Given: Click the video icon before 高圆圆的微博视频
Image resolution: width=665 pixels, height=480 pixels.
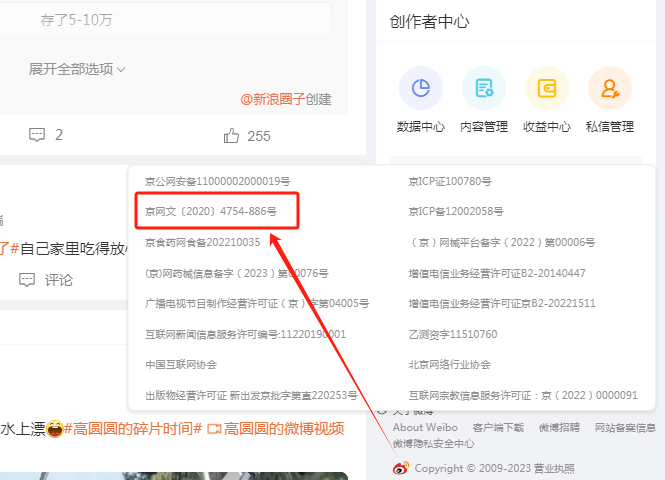Looking at the screenshot, I should click(214, 429).
